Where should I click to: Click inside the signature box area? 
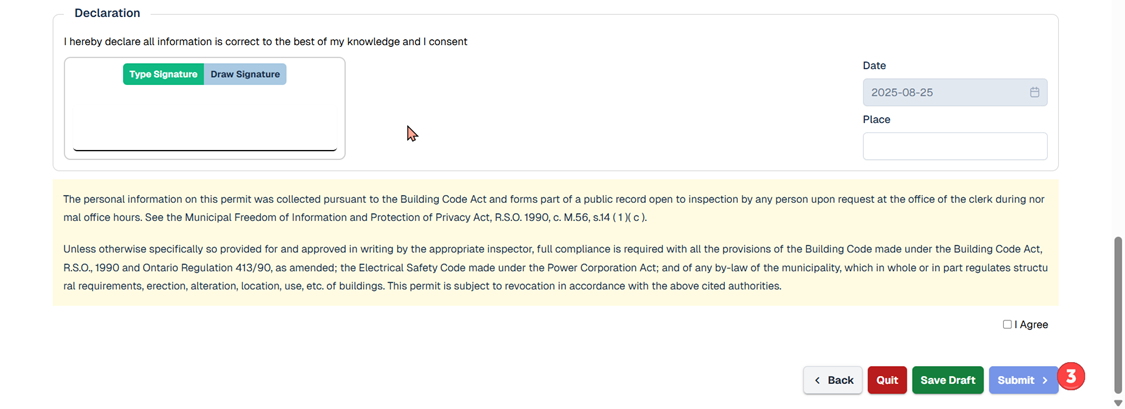point(205,118)
